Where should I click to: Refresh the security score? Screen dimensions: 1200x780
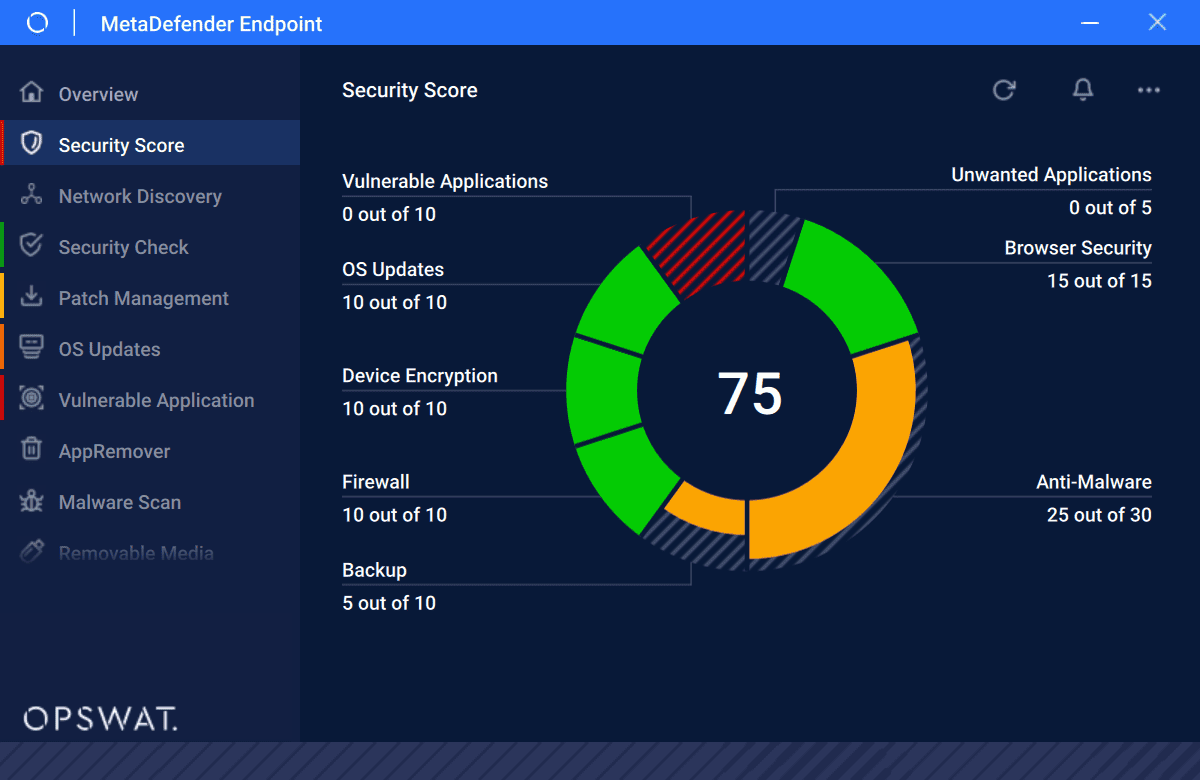point(1004,90)
